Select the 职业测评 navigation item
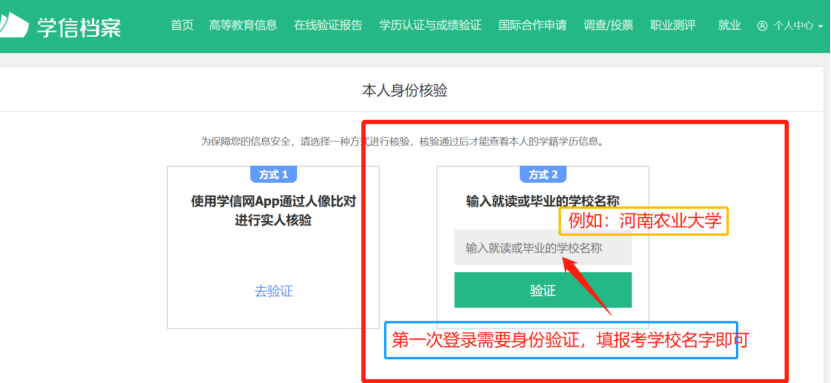Screen dimensions: 831x383 (x=673, y=25)
